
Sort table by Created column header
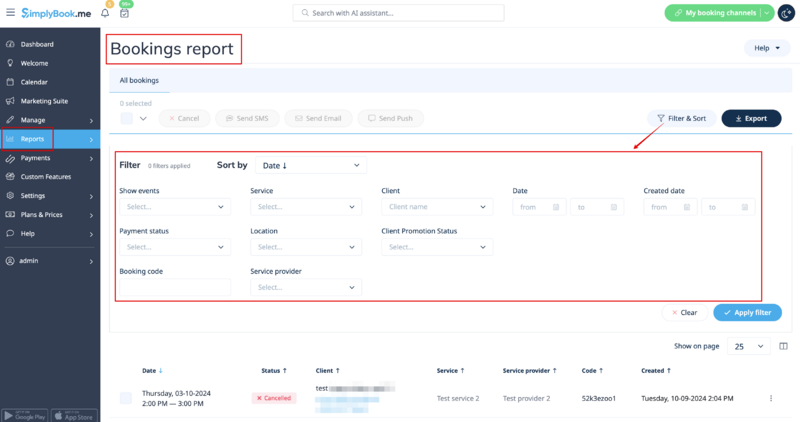coord(656,370)
